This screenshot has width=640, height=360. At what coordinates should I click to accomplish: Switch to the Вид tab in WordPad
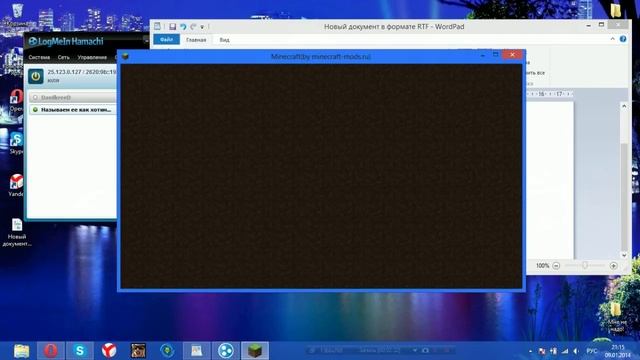pos(224,40)
